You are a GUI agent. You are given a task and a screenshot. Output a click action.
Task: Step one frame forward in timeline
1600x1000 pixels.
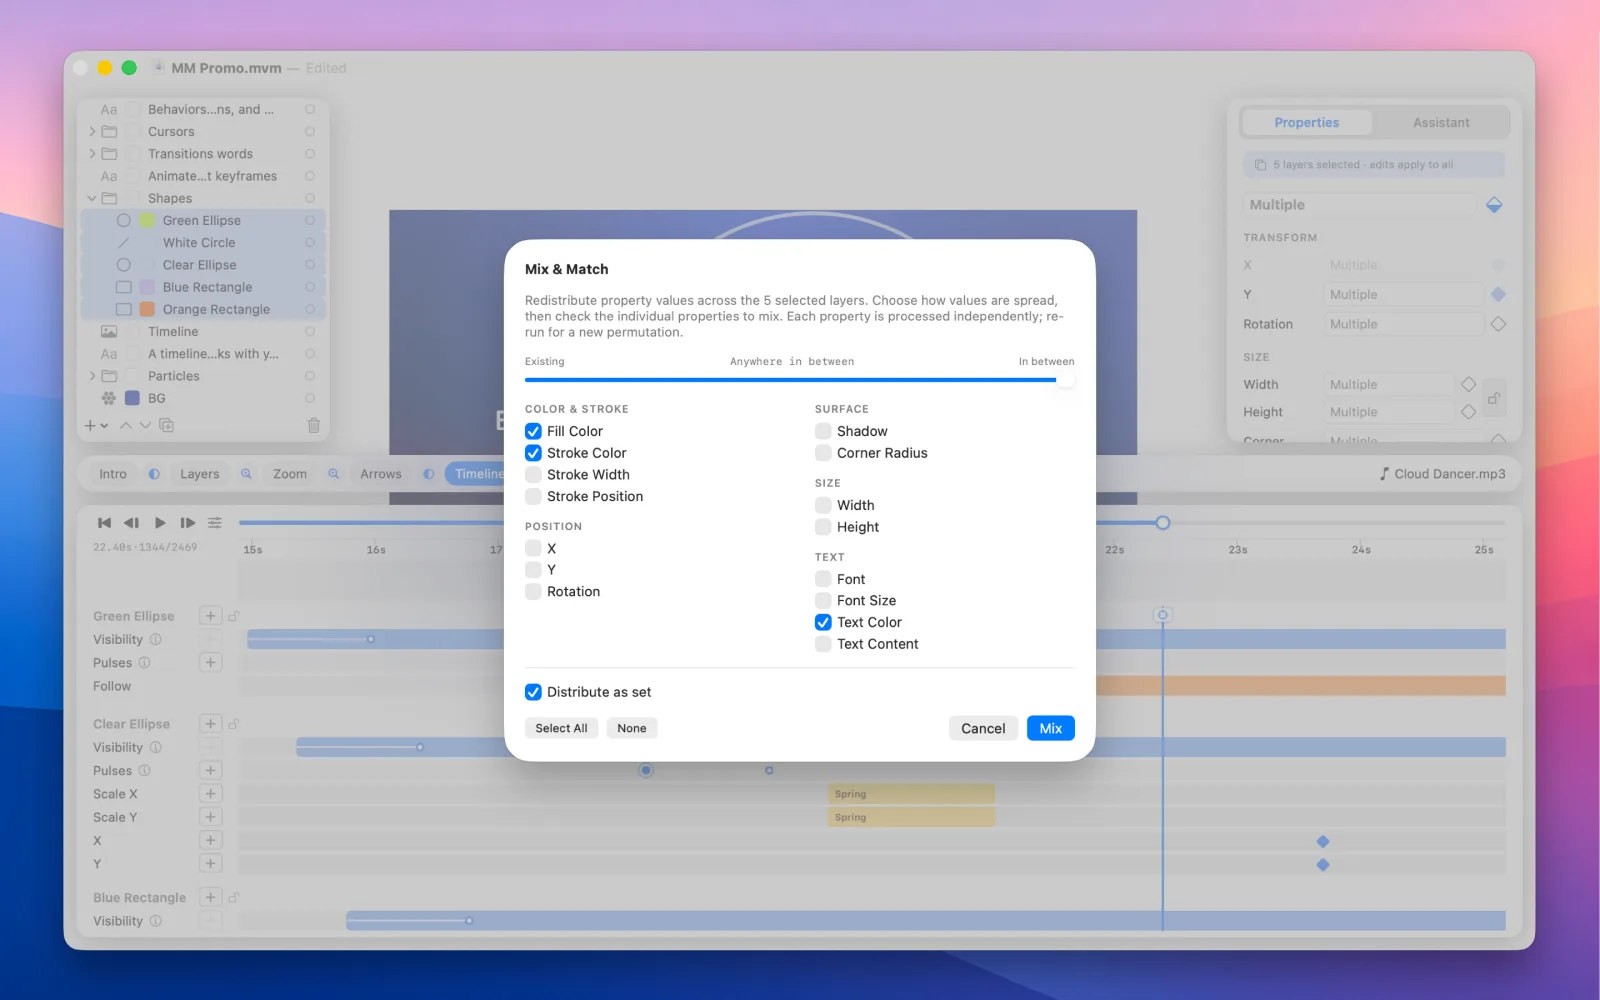[x=187, y=523]
